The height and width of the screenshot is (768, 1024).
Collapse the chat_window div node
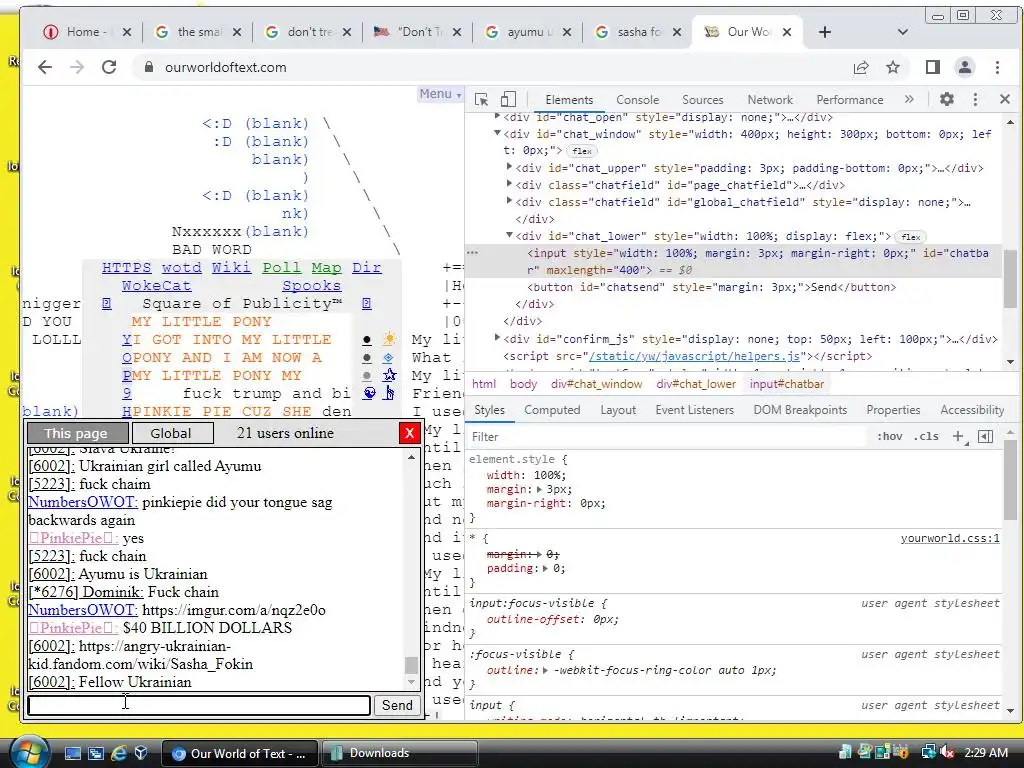[497, 133]
